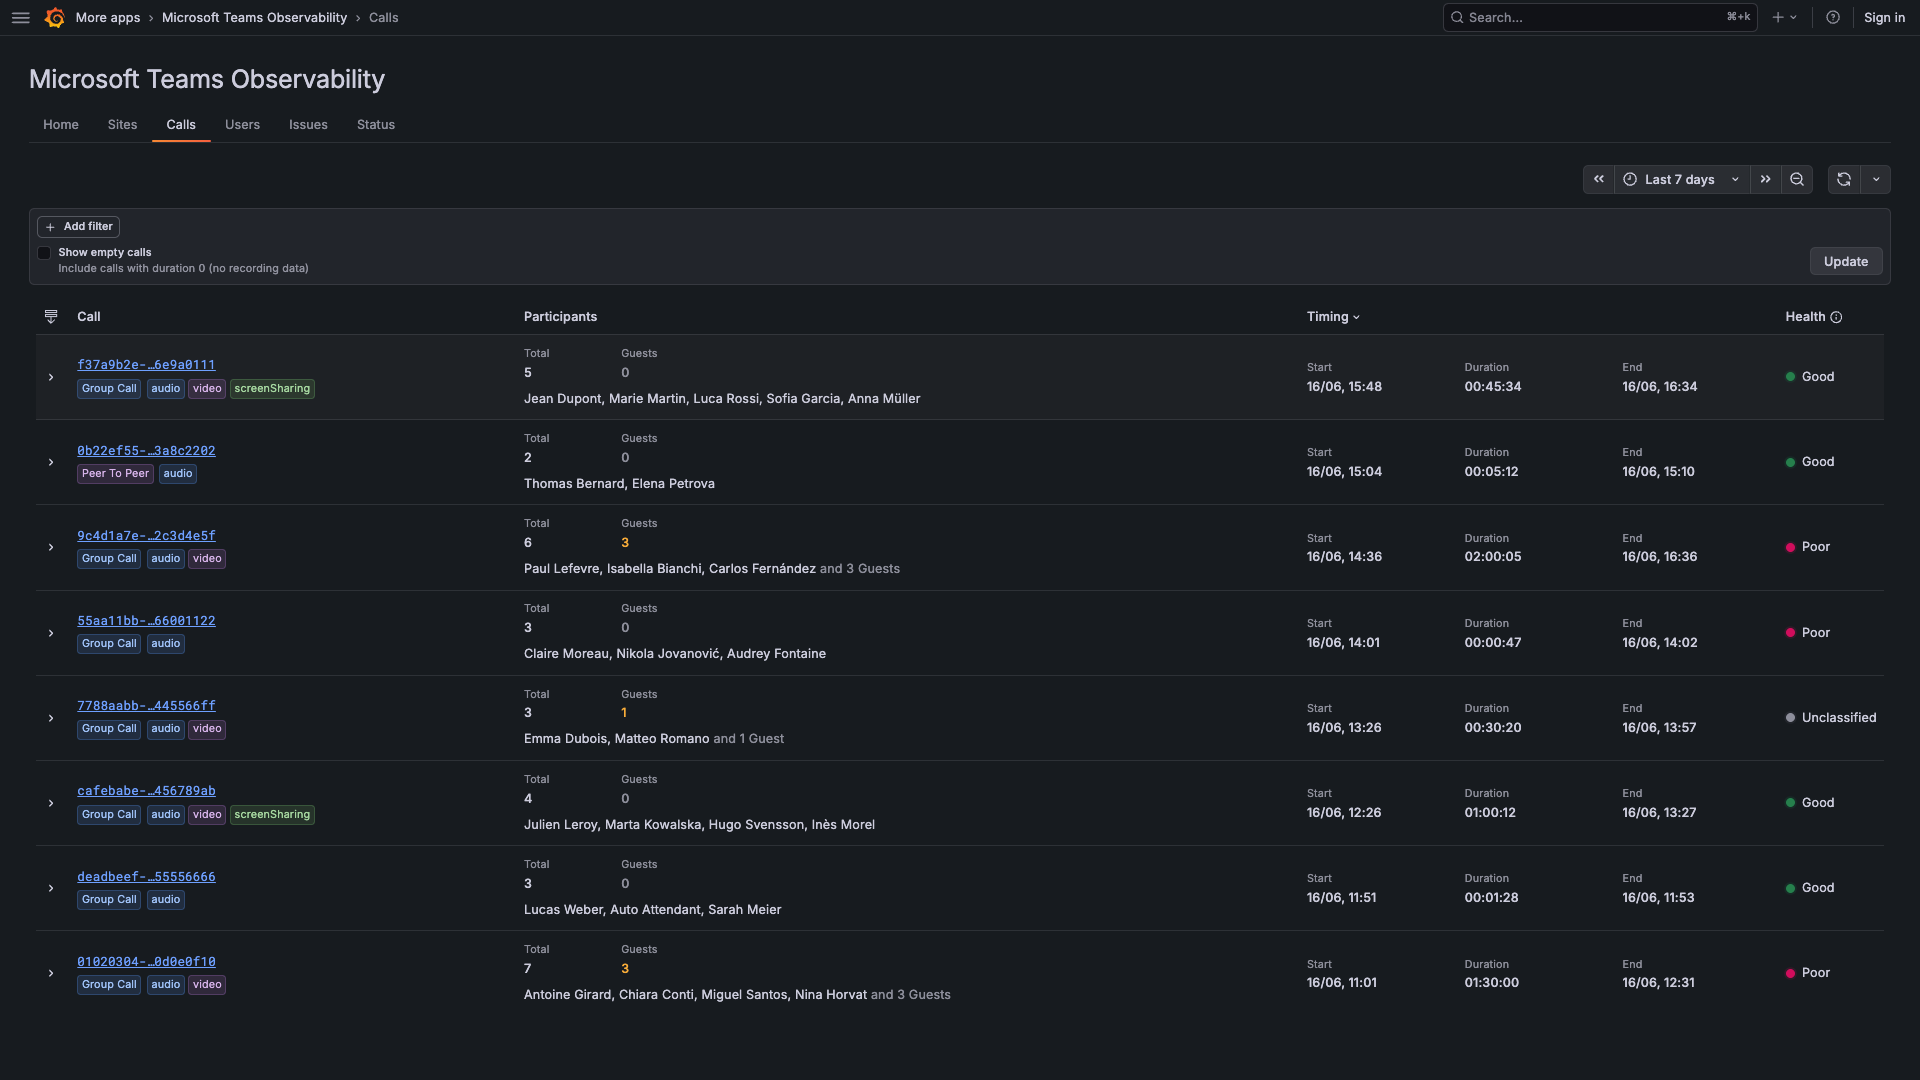The height and width of the screenshot is (1080, 1920).
Task: Open call link 01020304-…0d0e0f10
Action: (x=146, y=962)
